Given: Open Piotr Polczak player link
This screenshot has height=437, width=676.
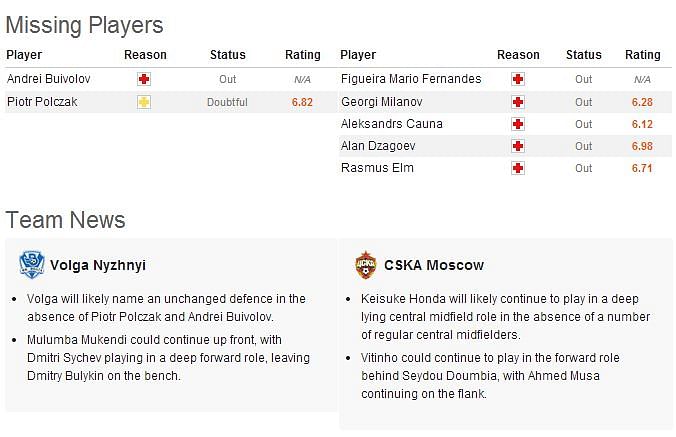Looking at the screenshot, I should pyautogui.click(x=42, y=102).
